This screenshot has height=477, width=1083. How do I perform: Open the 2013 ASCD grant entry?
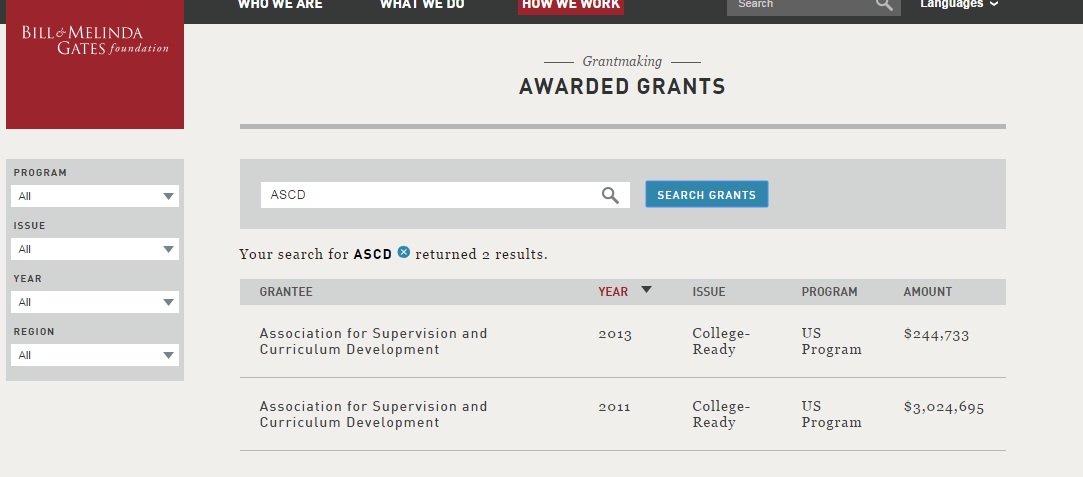click(x=373, y=341)
